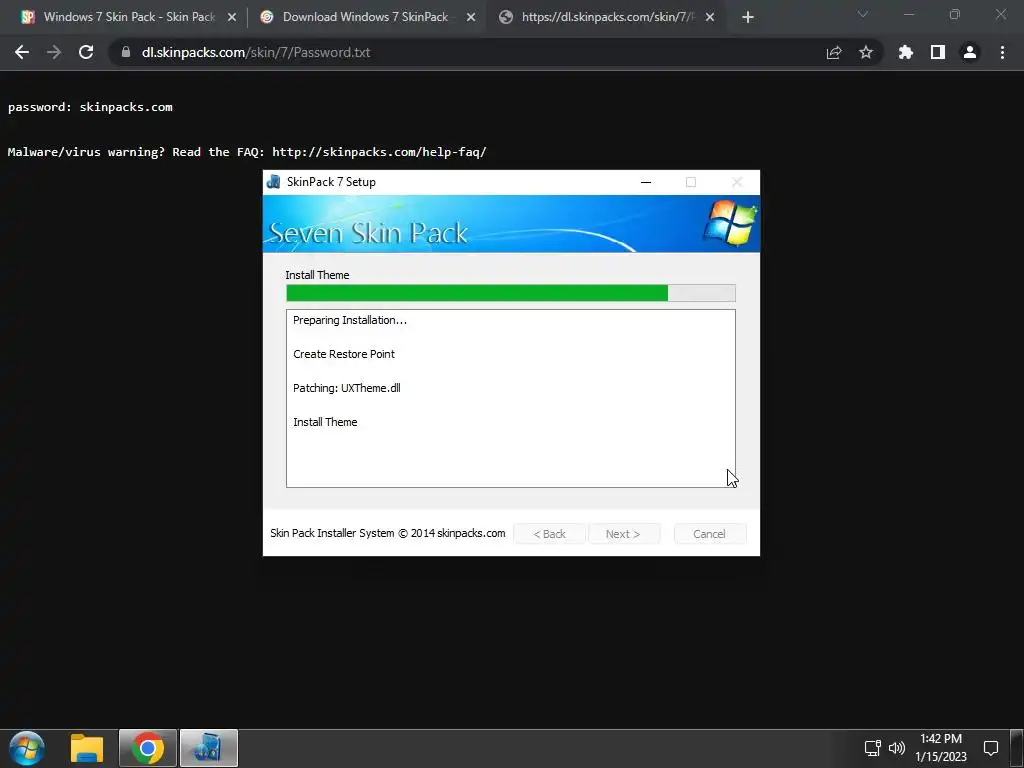Screen dimensions: 1024x768
Task: Close the Download Windows 7 SkinPack tab
Action: tap(471, 17)
